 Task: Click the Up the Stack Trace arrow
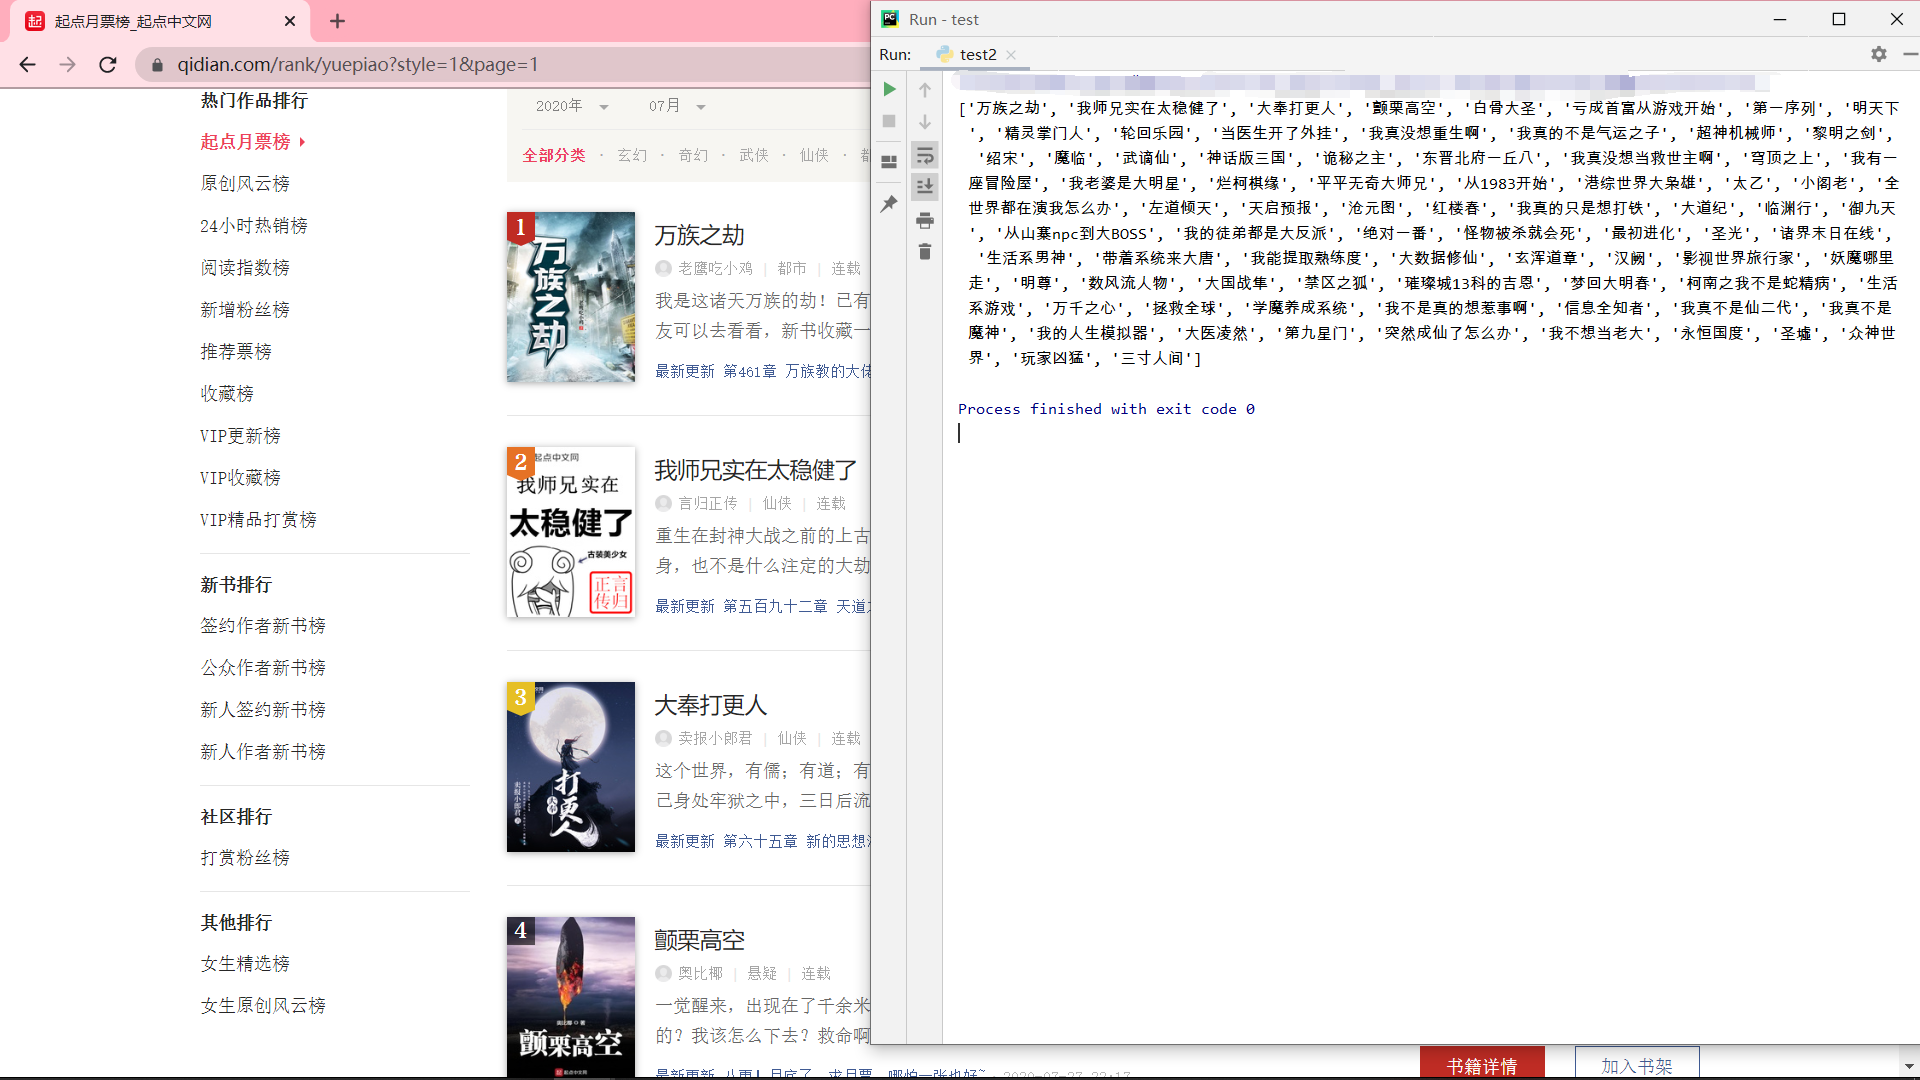click(925, 89)
